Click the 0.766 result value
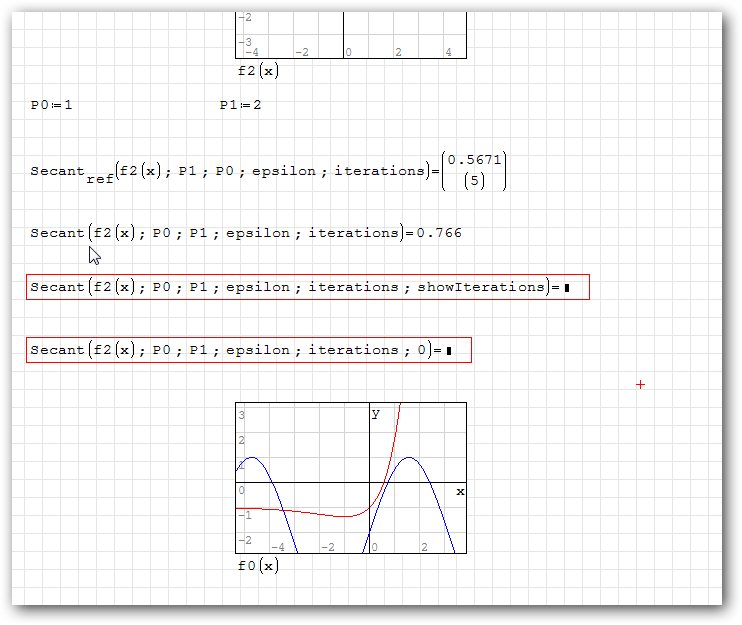The width and height of the screenshot is (742, 625). click(x=439, y=233)
